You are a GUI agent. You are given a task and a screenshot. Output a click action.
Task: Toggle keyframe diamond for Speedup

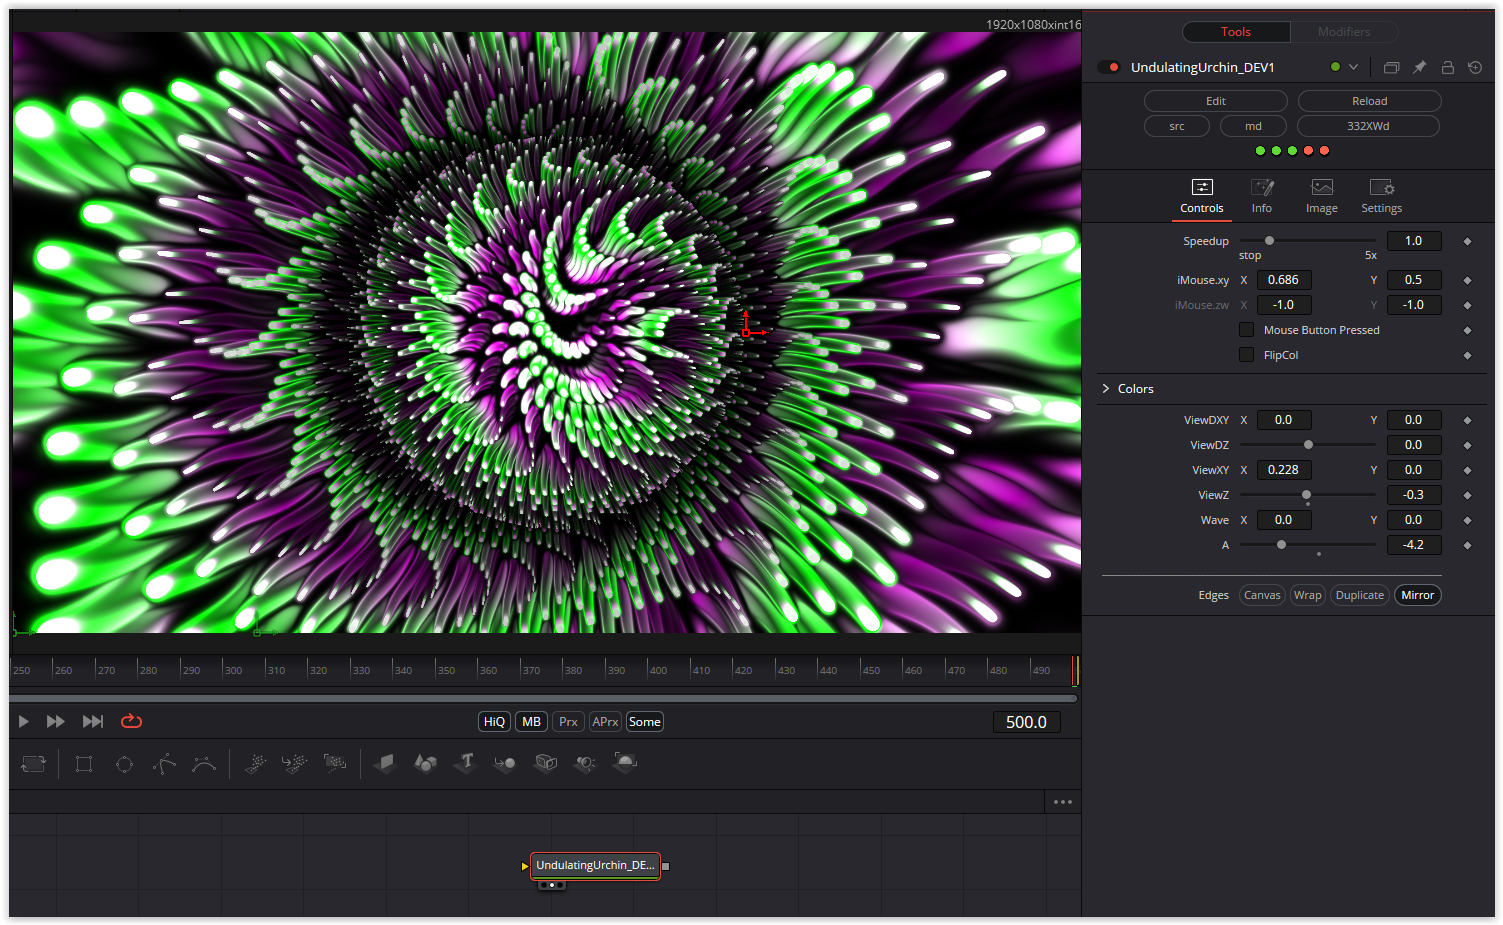pos(1467,241)
